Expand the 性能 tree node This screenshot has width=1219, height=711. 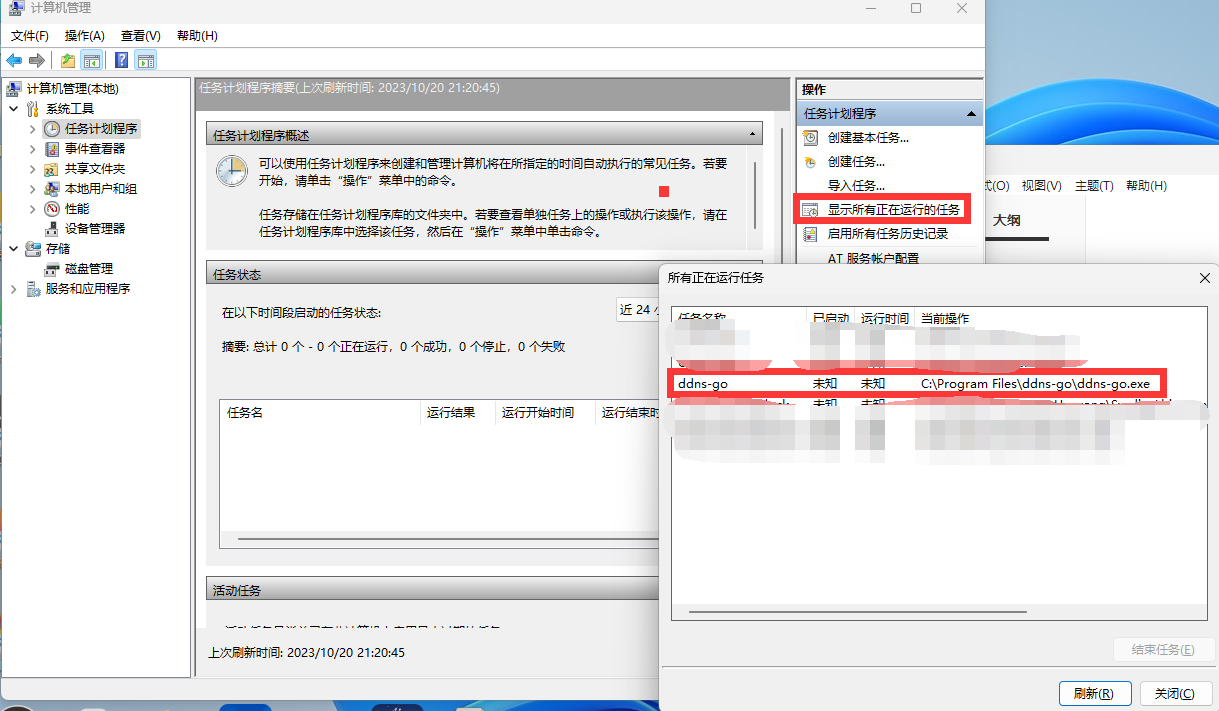[x=33, y=209]
